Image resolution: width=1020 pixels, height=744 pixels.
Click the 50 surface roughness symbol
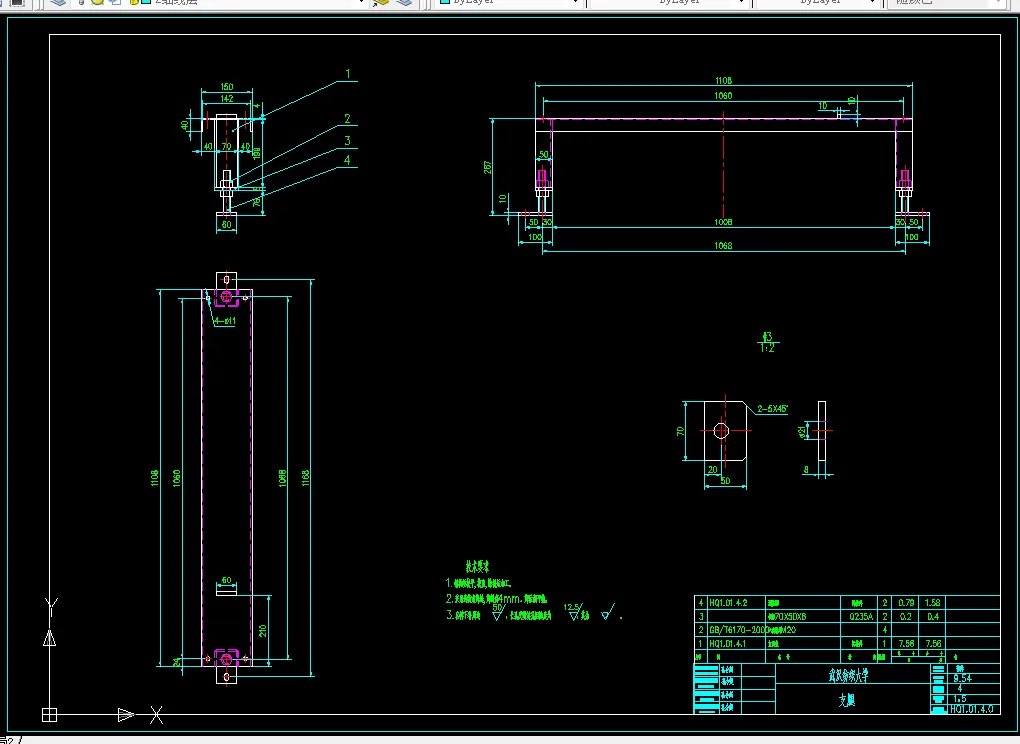pos(498,612)
